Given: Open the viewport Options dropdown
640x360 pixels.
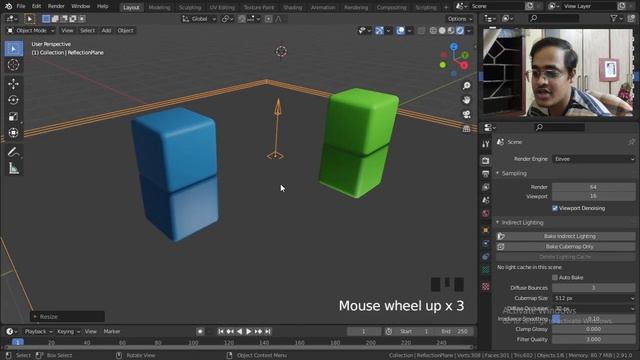Looking at the screenshot, I should point(460,19).
